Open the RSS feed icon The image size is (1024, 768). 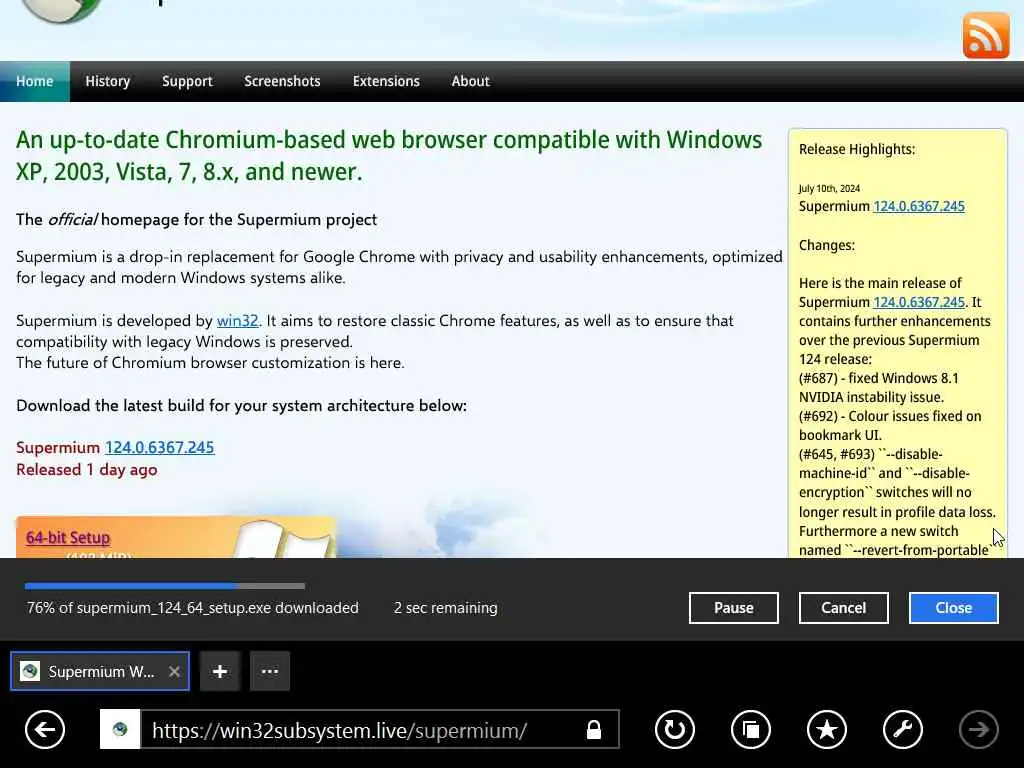pyautogui.click(x=985, y=36)
